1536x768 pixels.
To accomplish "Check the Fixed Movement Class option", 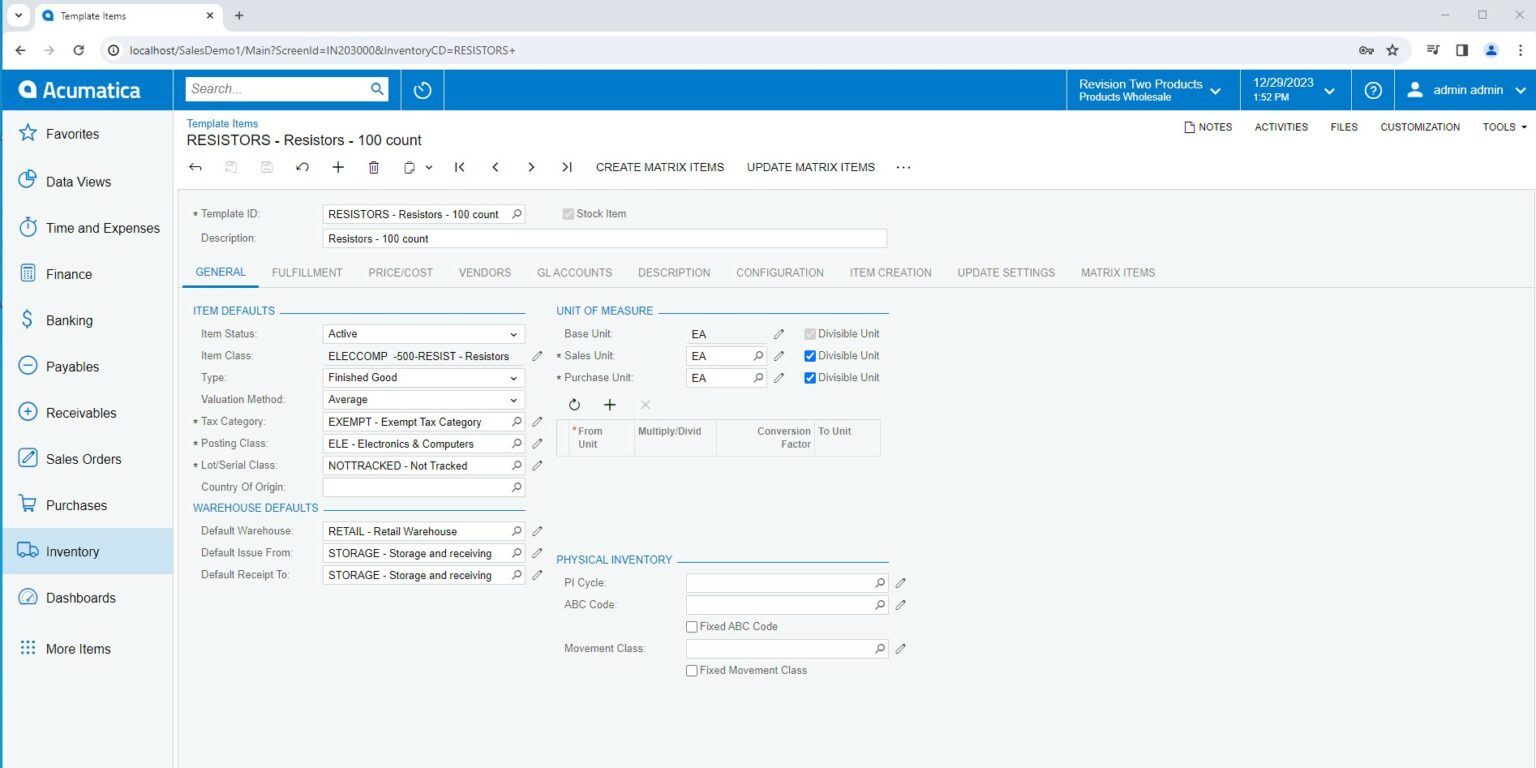I will pos(692,671).
